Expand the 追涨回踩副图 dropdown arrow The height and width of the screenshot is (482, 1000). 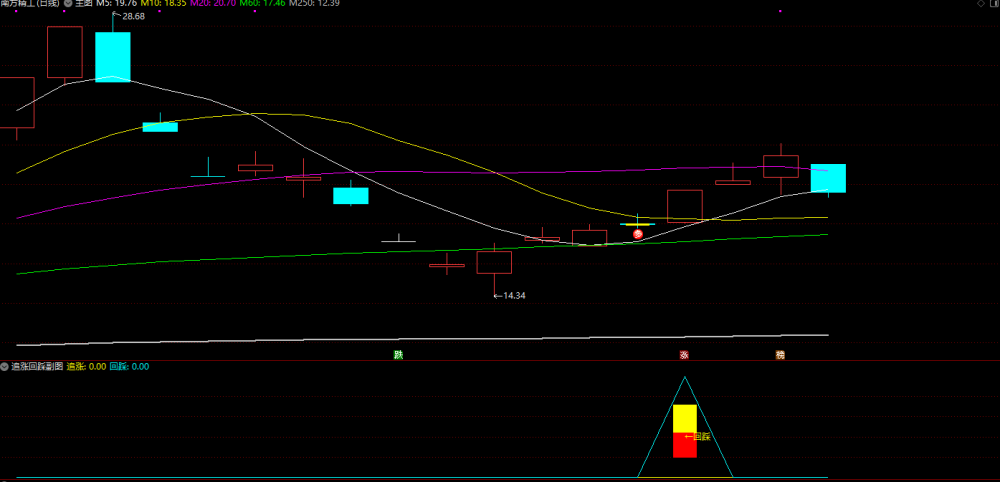click(x=5, y=367)
